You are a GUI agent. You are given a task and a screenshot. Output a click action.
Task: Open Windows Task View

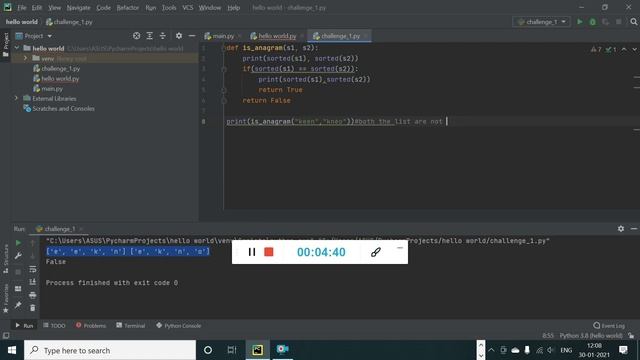click(x=232, y=350)
